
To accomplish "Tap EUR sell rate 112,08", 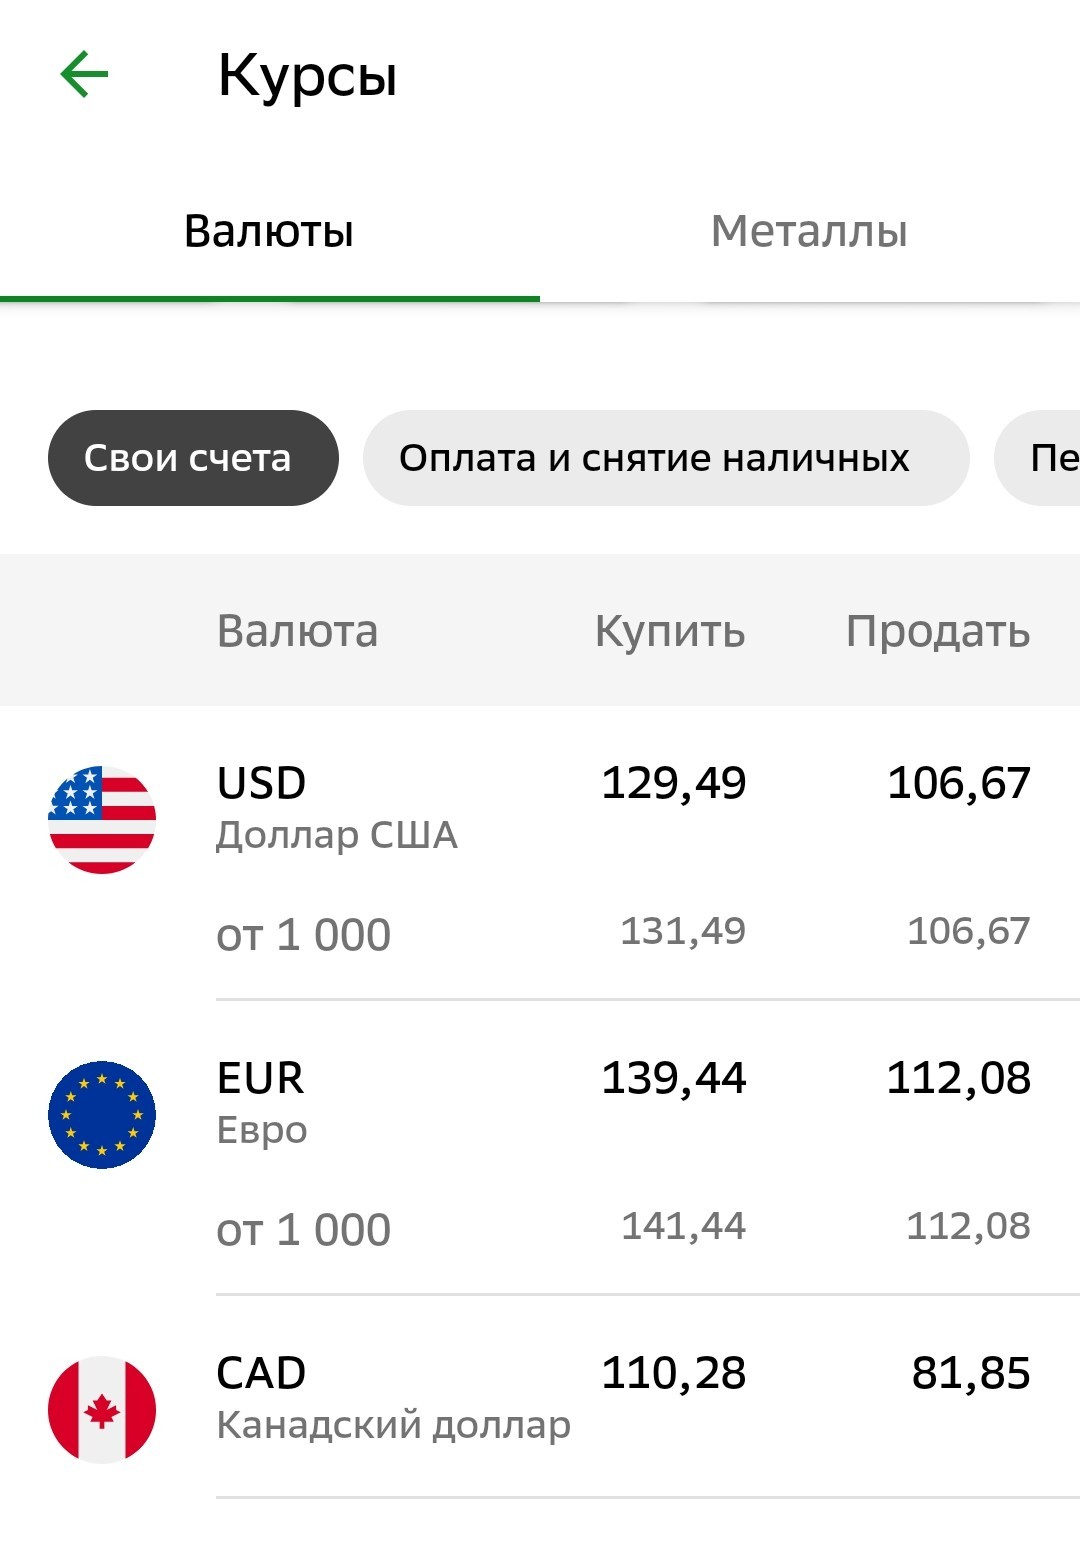I will pos(959,1079).
